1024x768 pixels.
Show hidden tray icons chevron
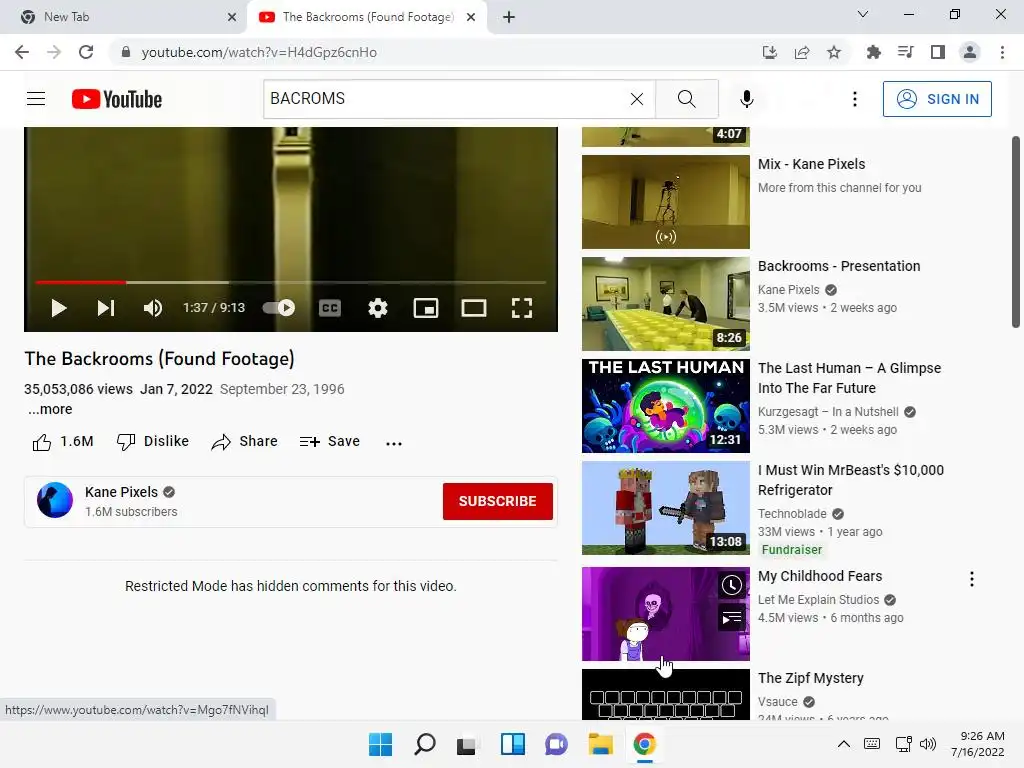pyautogui.click(x=844, y=744)
